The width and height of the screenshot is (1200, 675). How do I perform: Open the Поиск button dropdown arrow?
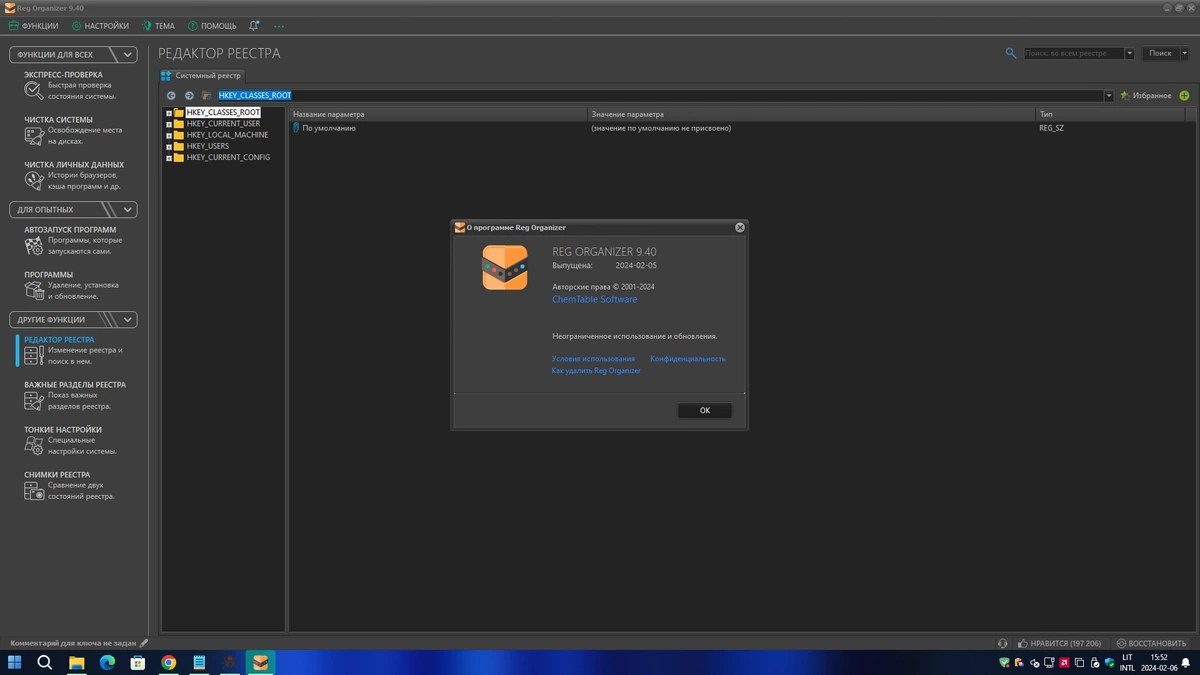point(1185,53)
